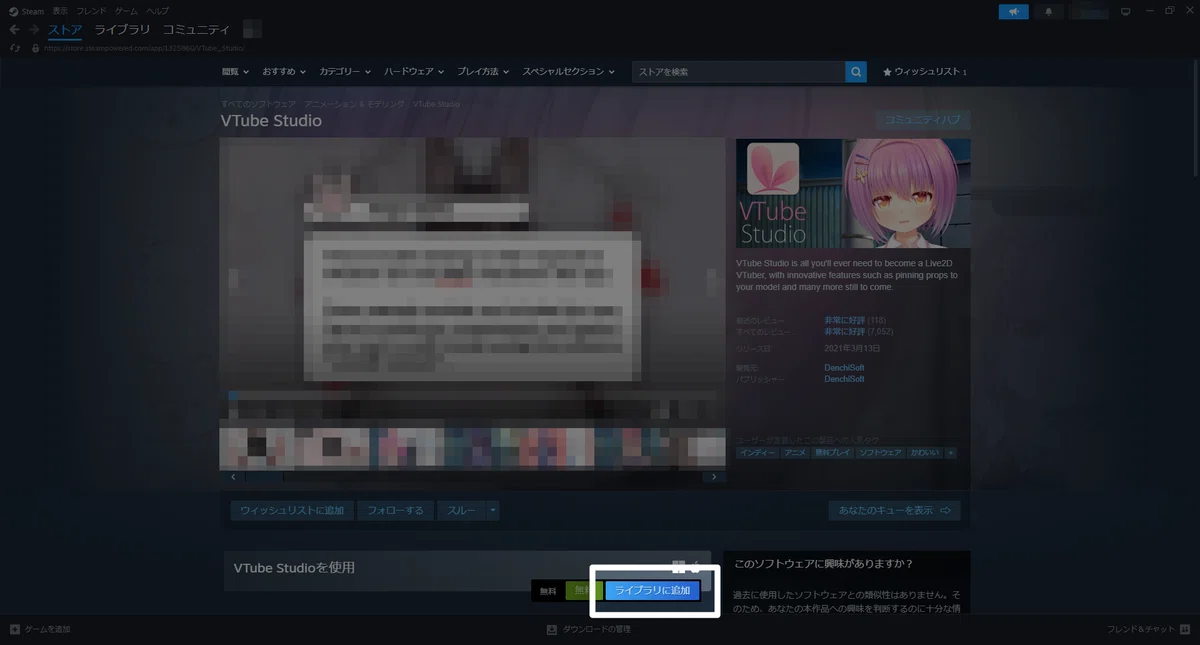Click the VTube Studio header image
This screenshot has width=1200, height=645.
pos(853,193)
